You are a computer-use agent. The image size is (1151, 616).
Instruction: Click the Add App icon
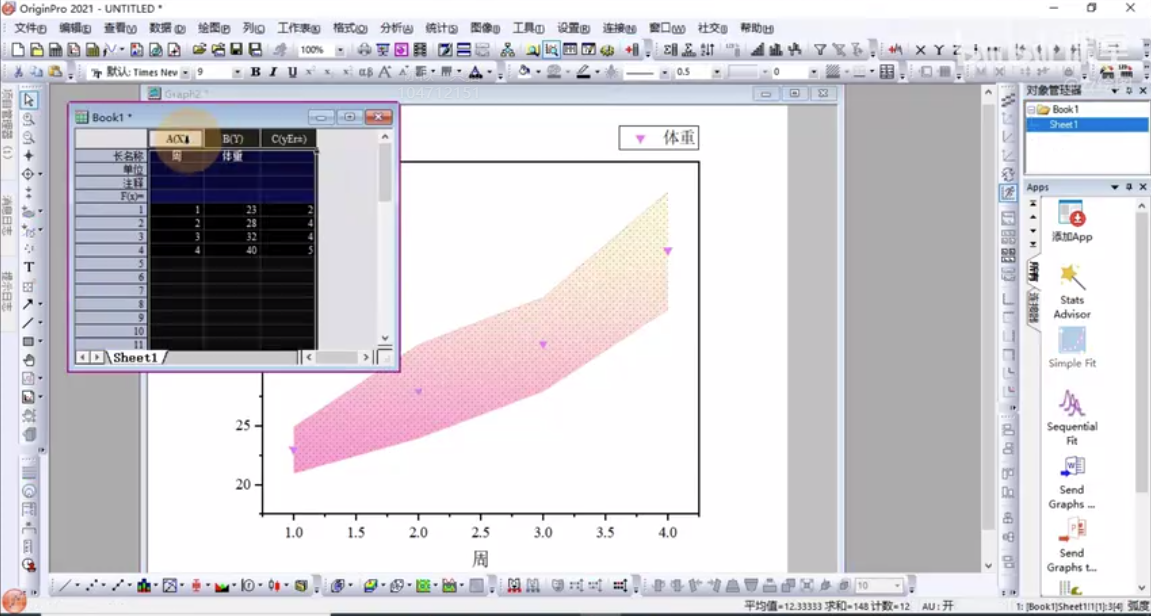click(x=1071, y=215)
